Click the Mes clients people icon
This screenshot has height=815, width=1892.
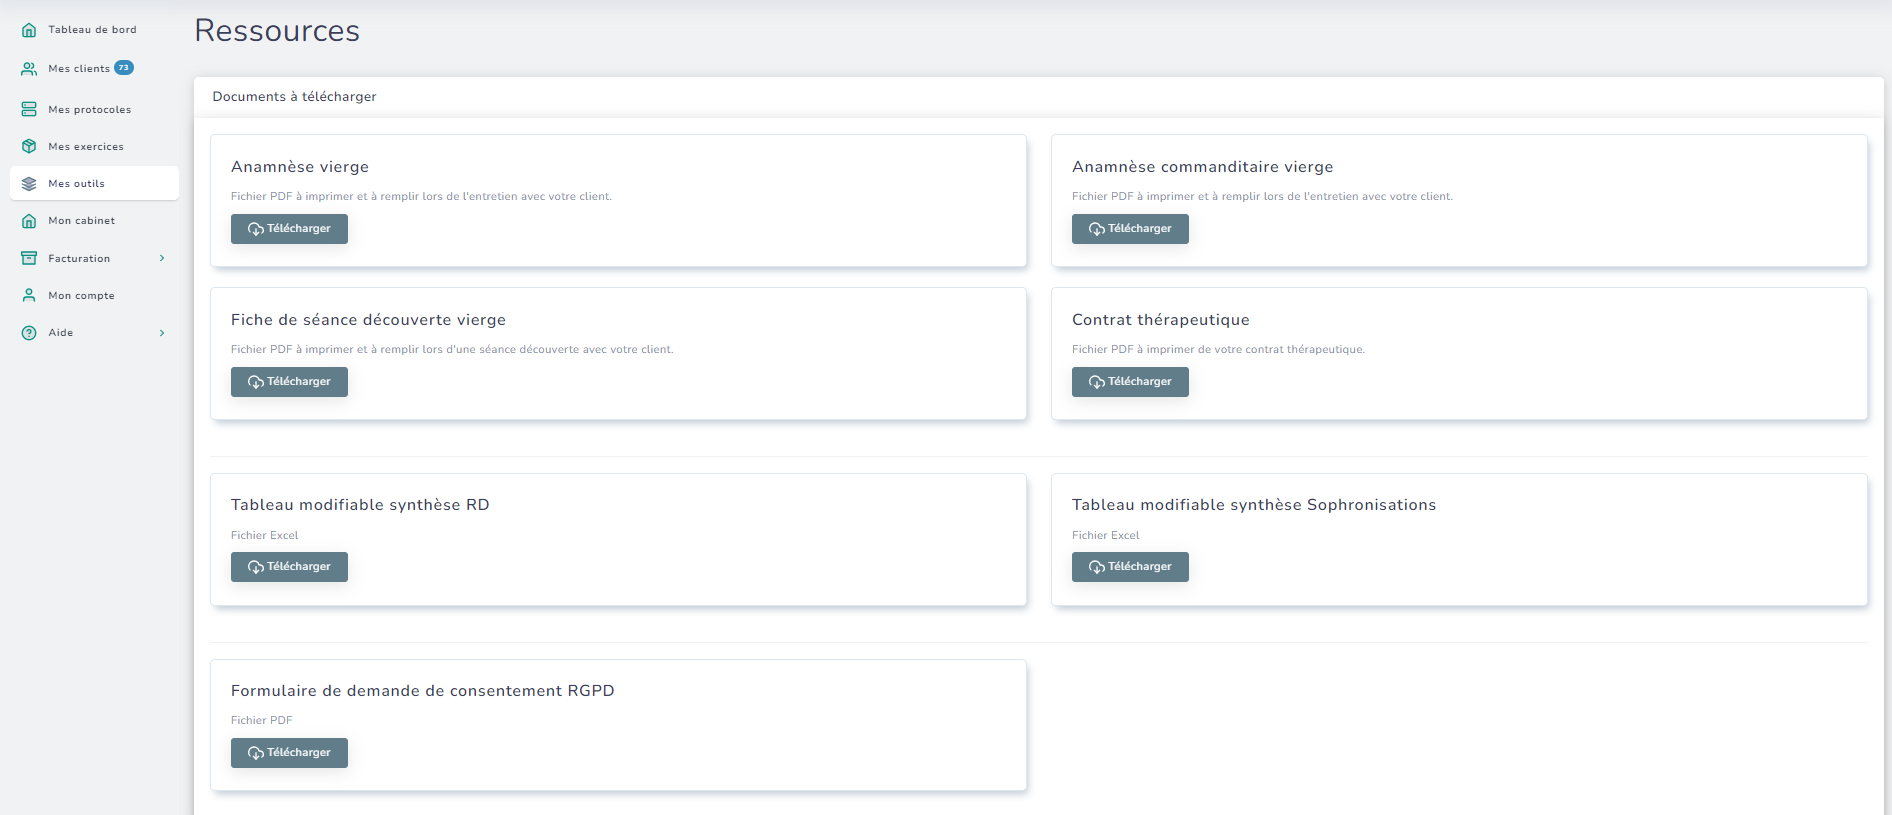pos(29,69)
